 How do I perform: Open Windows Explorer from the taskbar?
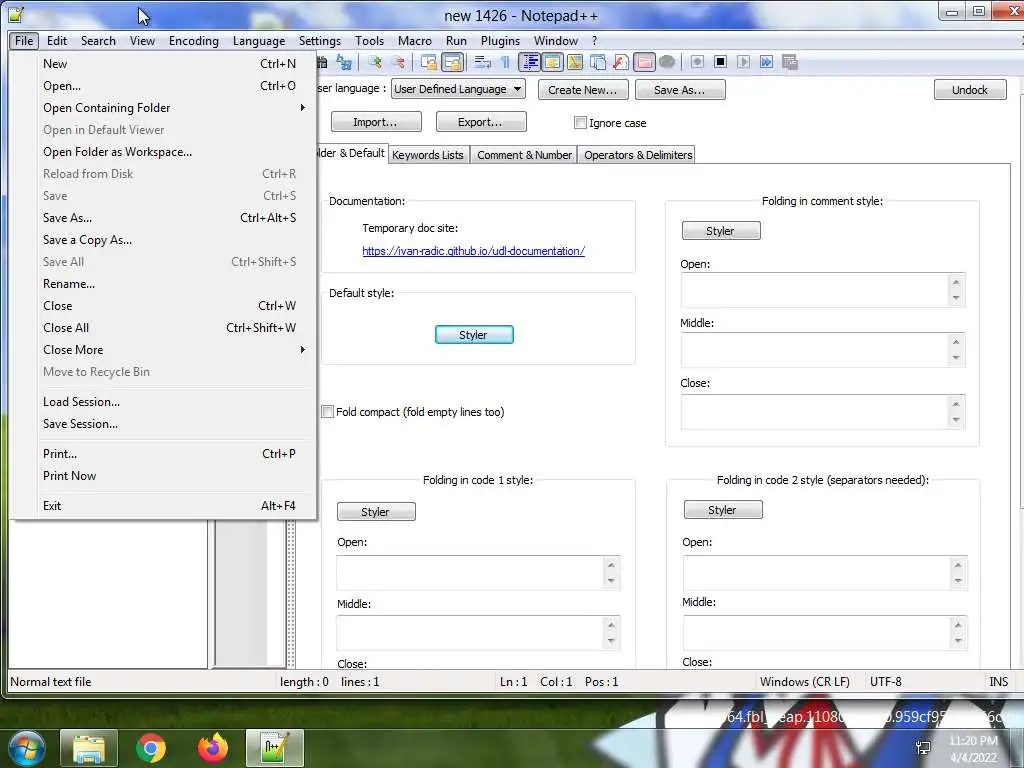tap(89, 748)
